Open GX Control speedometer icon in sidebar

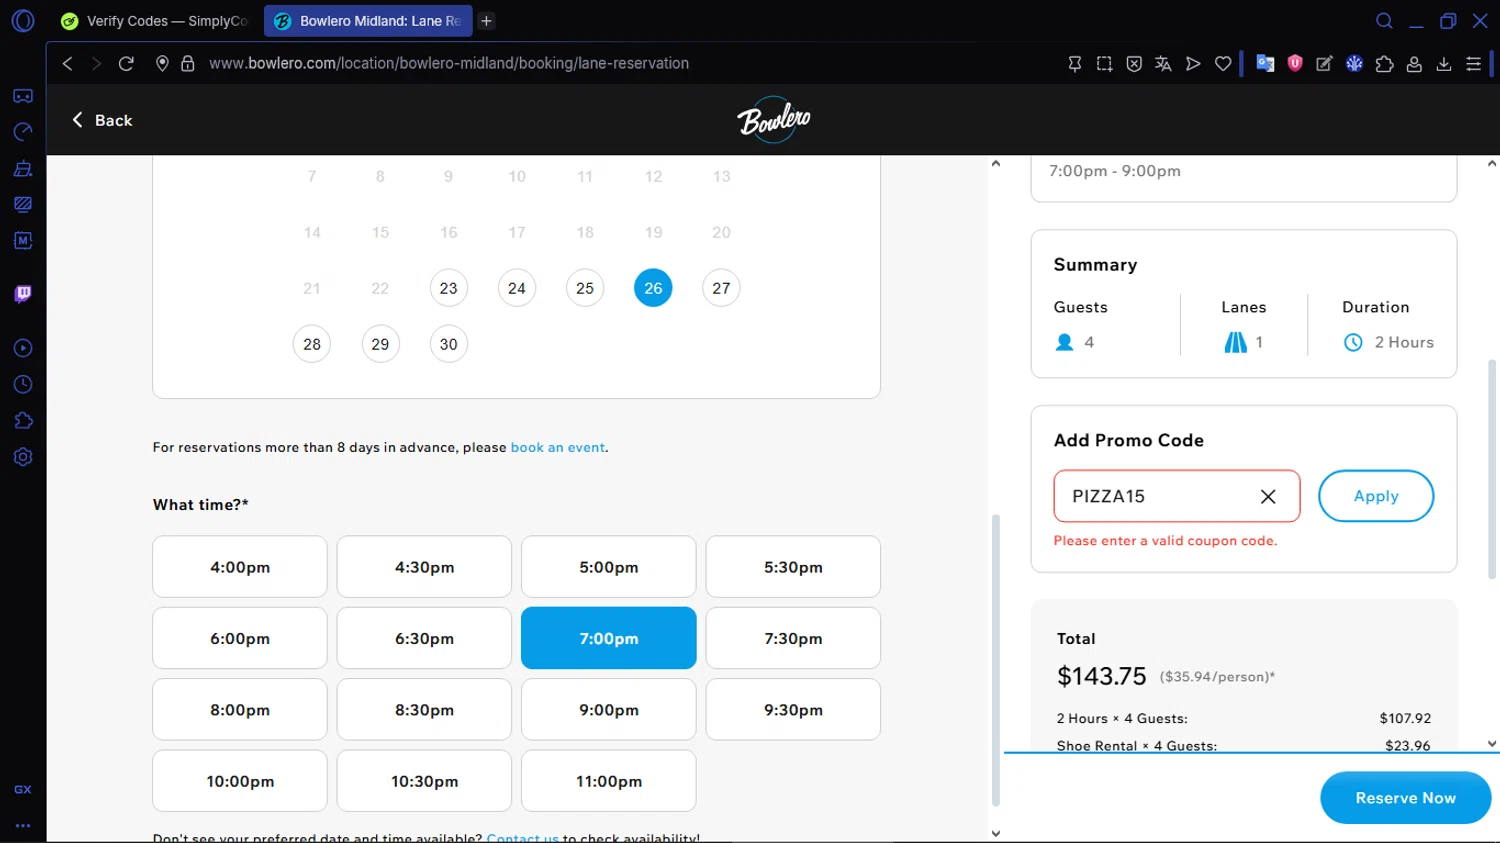point(23,132)
